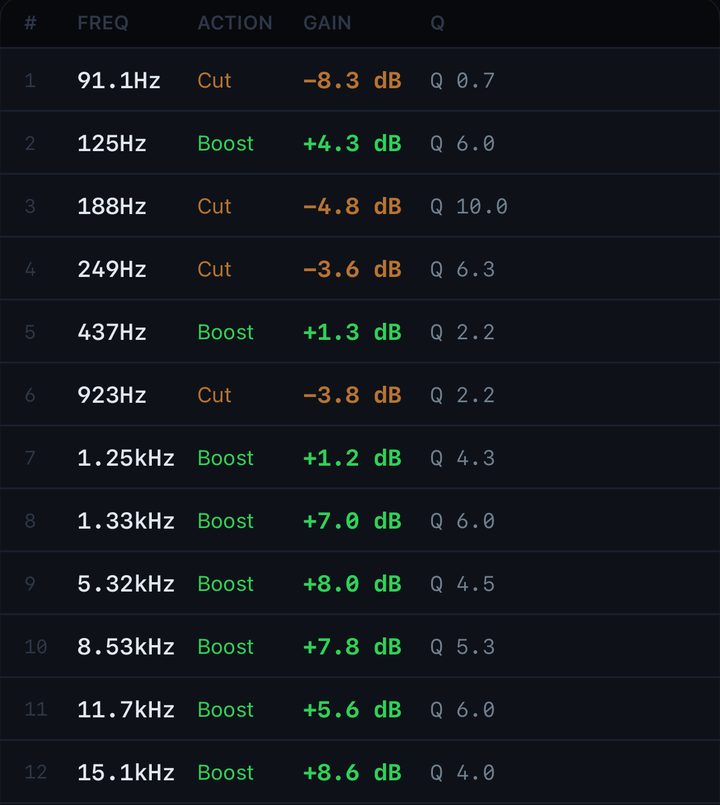
Task: Click the +4.3 dB gain value
Action: [x=352, y=144]
